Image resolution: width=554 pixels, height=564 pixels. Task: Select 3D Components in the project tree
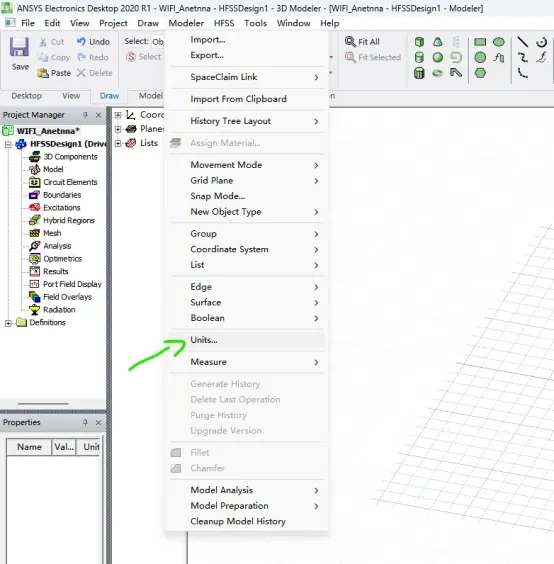[70, 157]
